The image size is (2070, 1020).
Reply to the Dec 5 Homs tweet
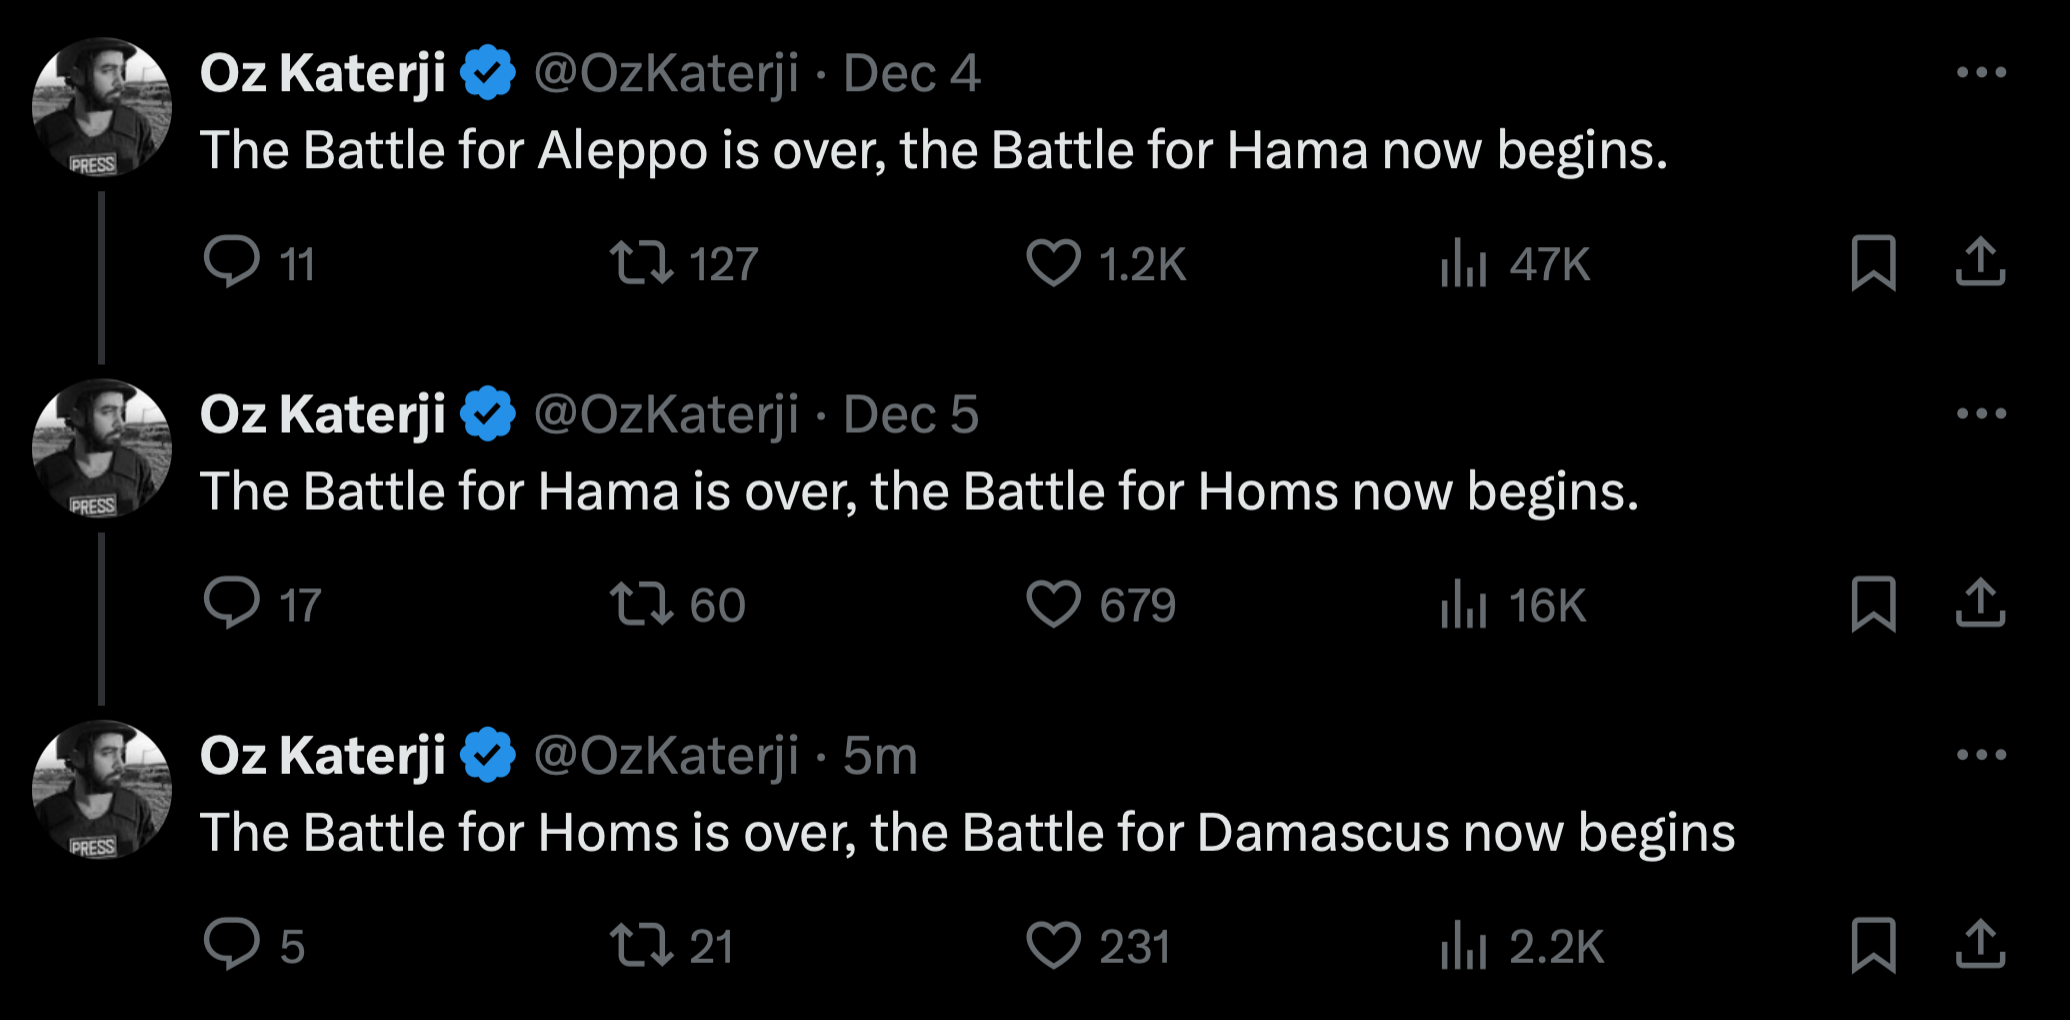231,604
